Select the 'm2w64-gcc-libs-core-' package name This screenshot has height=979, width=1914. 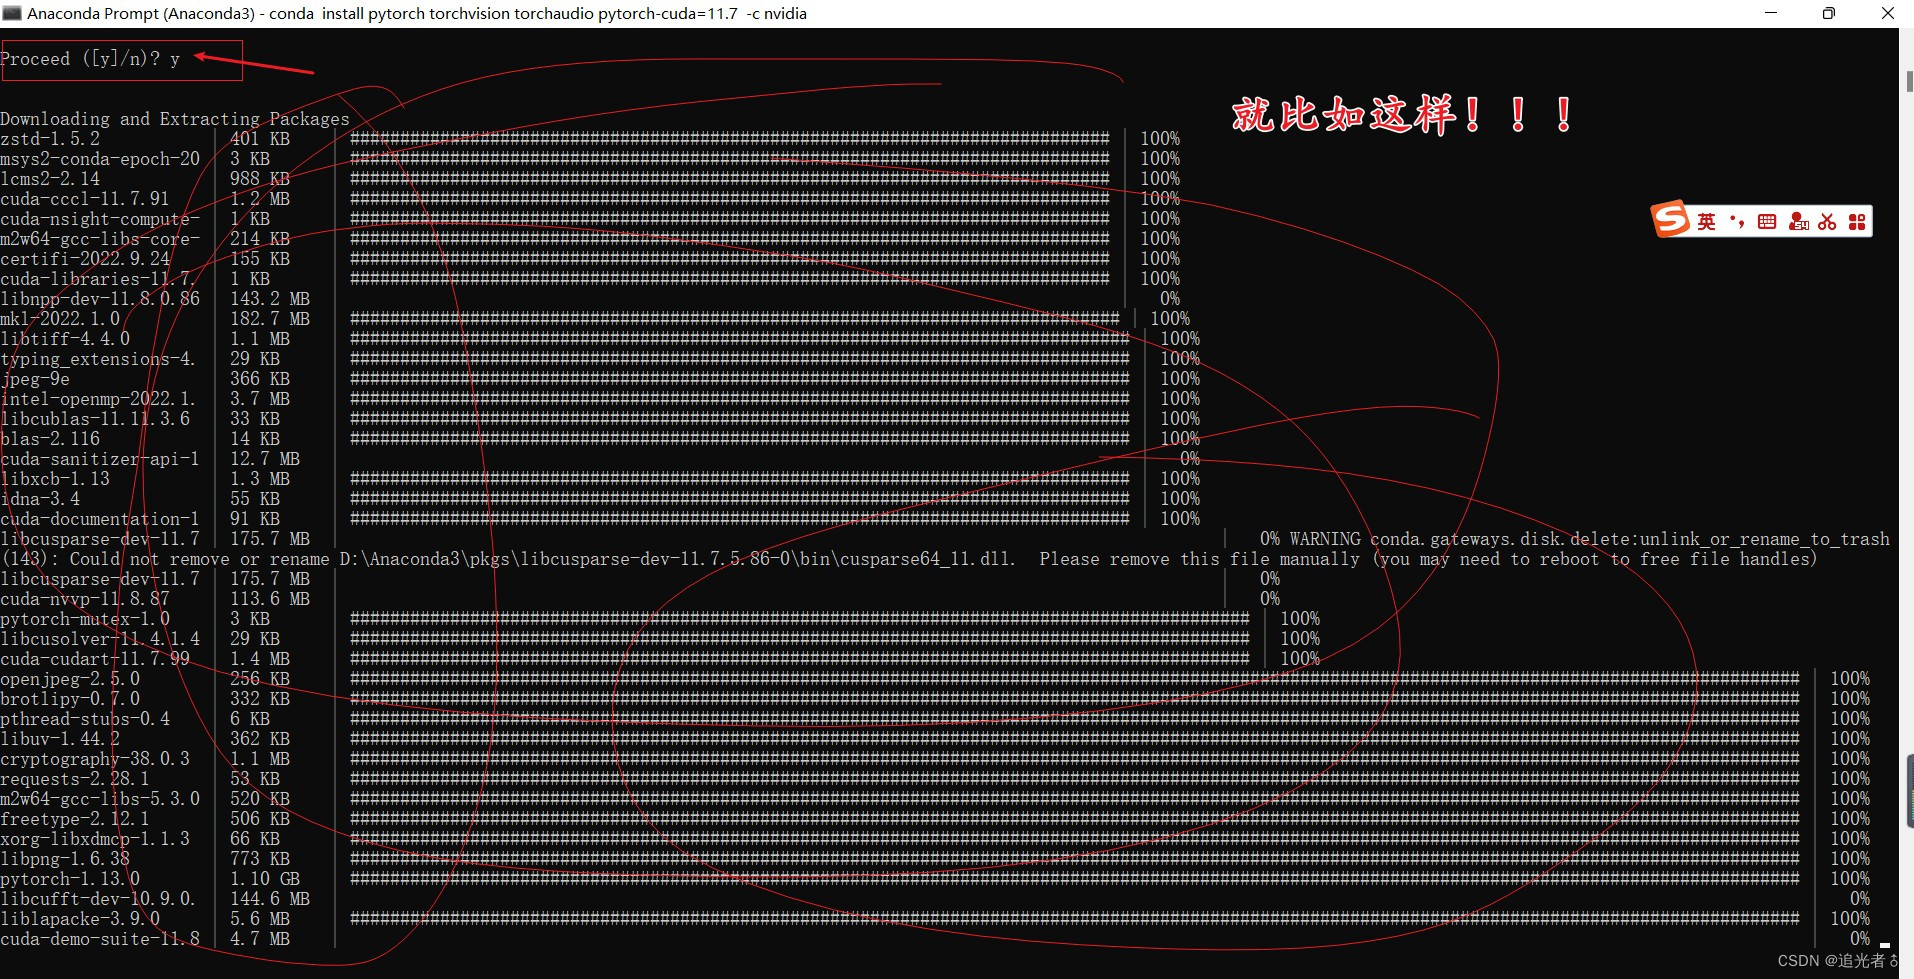[x=100, y=239]
